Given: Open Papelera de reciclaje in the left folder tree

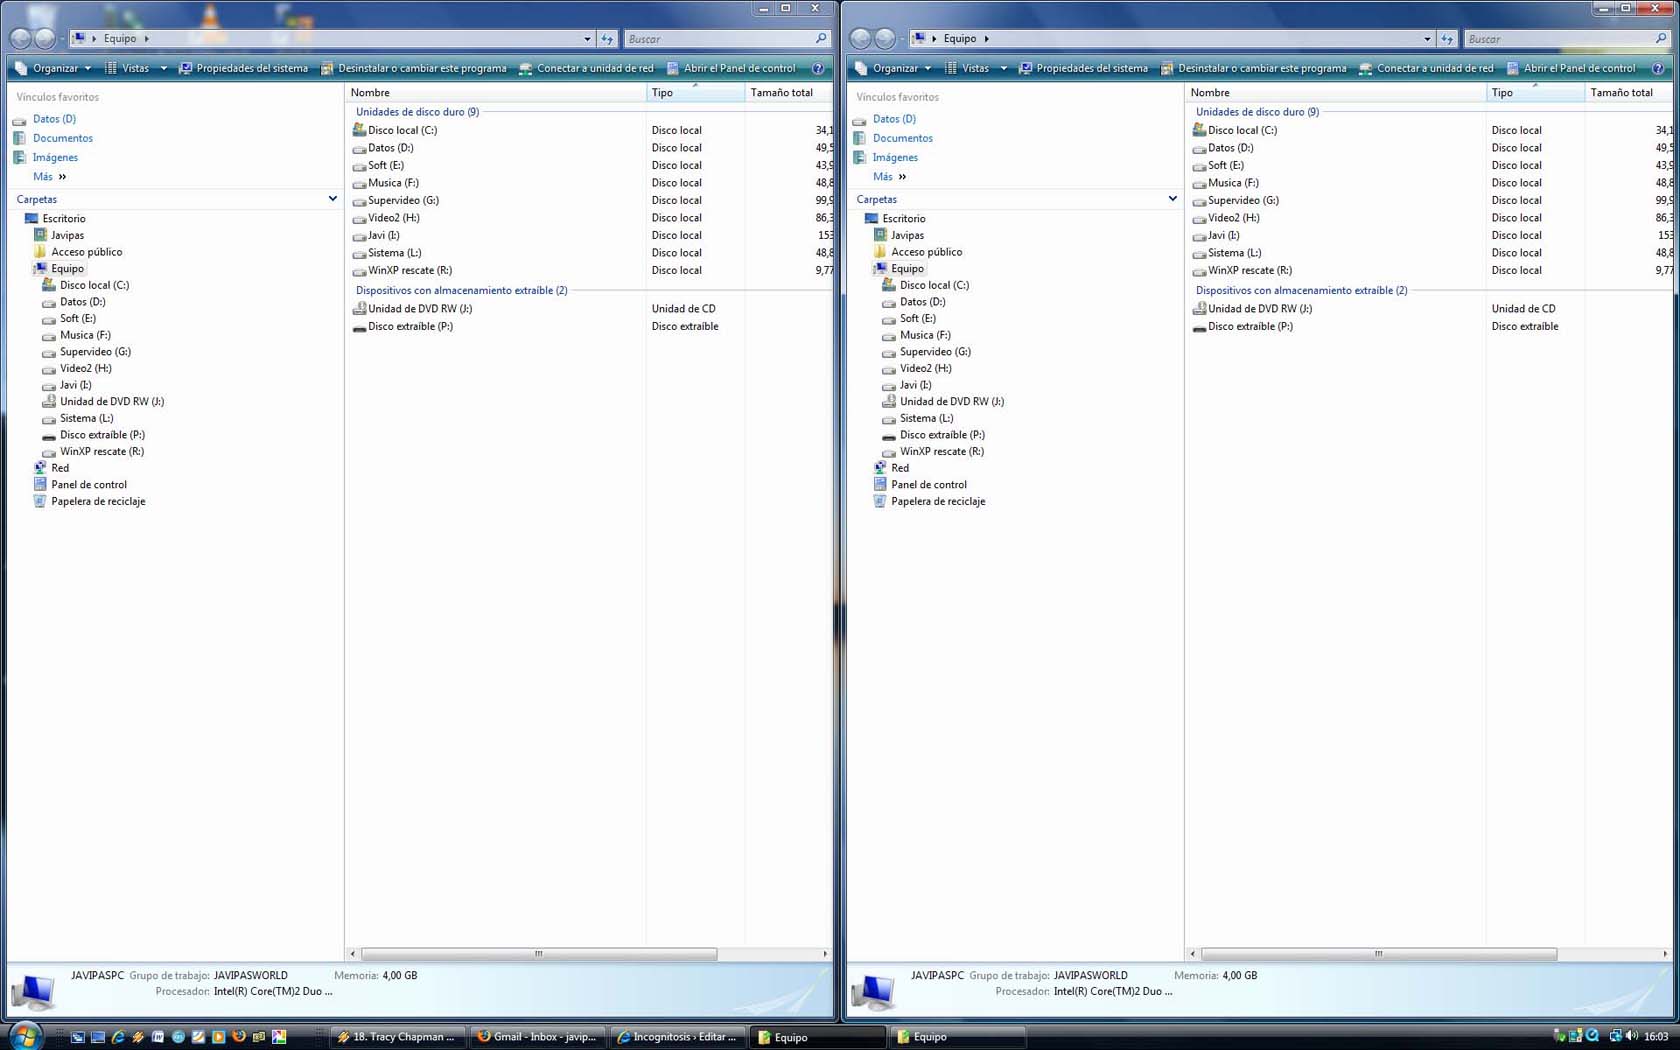Looking at the screenshot, I should point(97,501).
